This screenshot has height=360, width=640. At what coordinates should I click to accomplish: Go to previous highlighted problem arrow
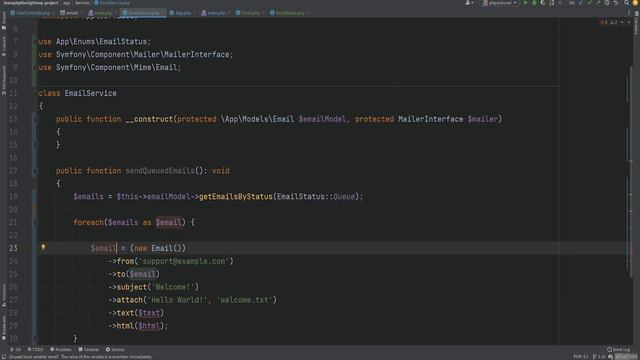point(622,22)
